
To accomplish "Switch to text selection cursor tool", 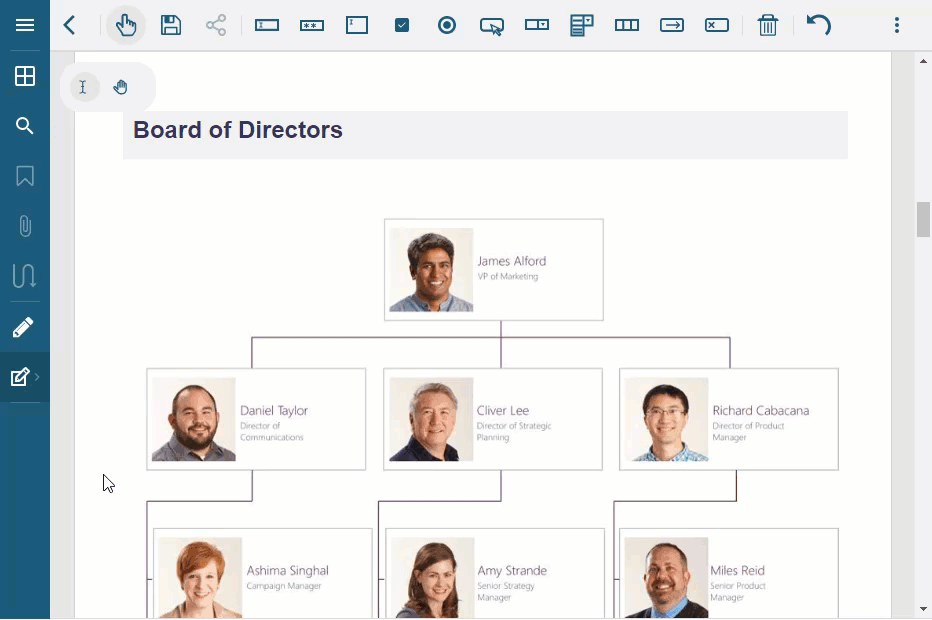I will tap(83, 87).
